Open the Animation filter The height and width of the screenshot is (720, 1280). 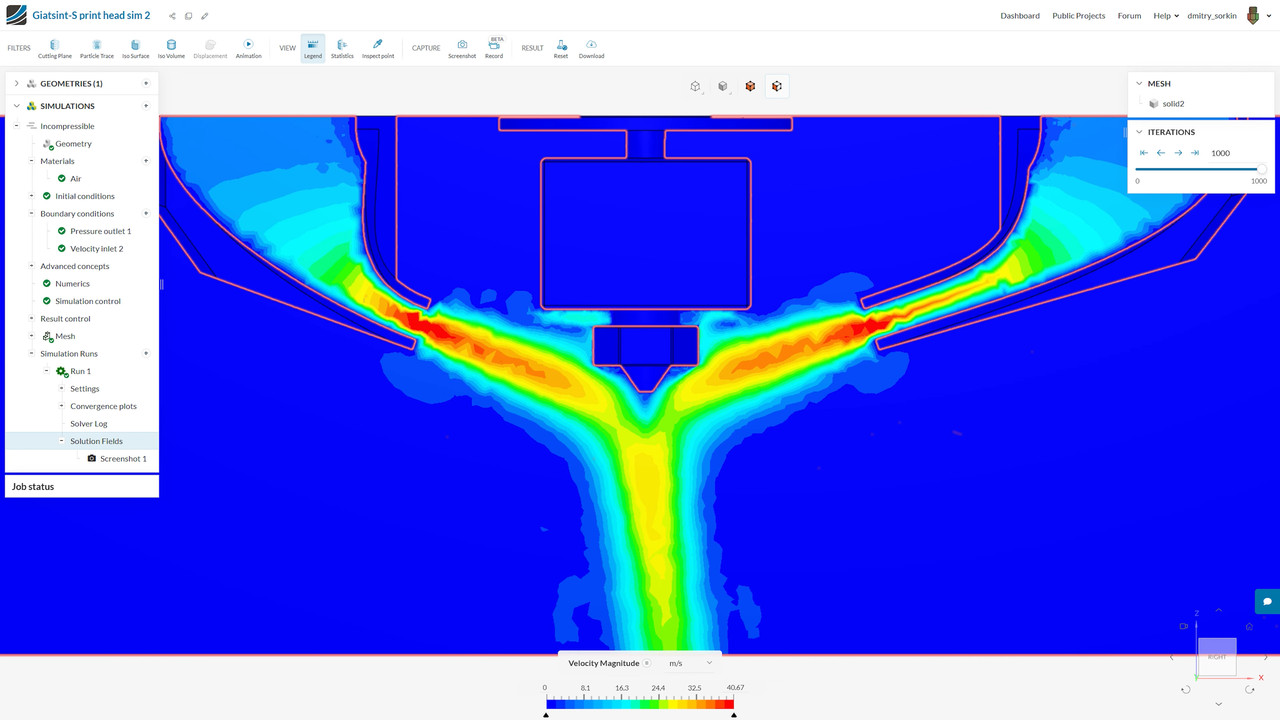coord(249,49)
